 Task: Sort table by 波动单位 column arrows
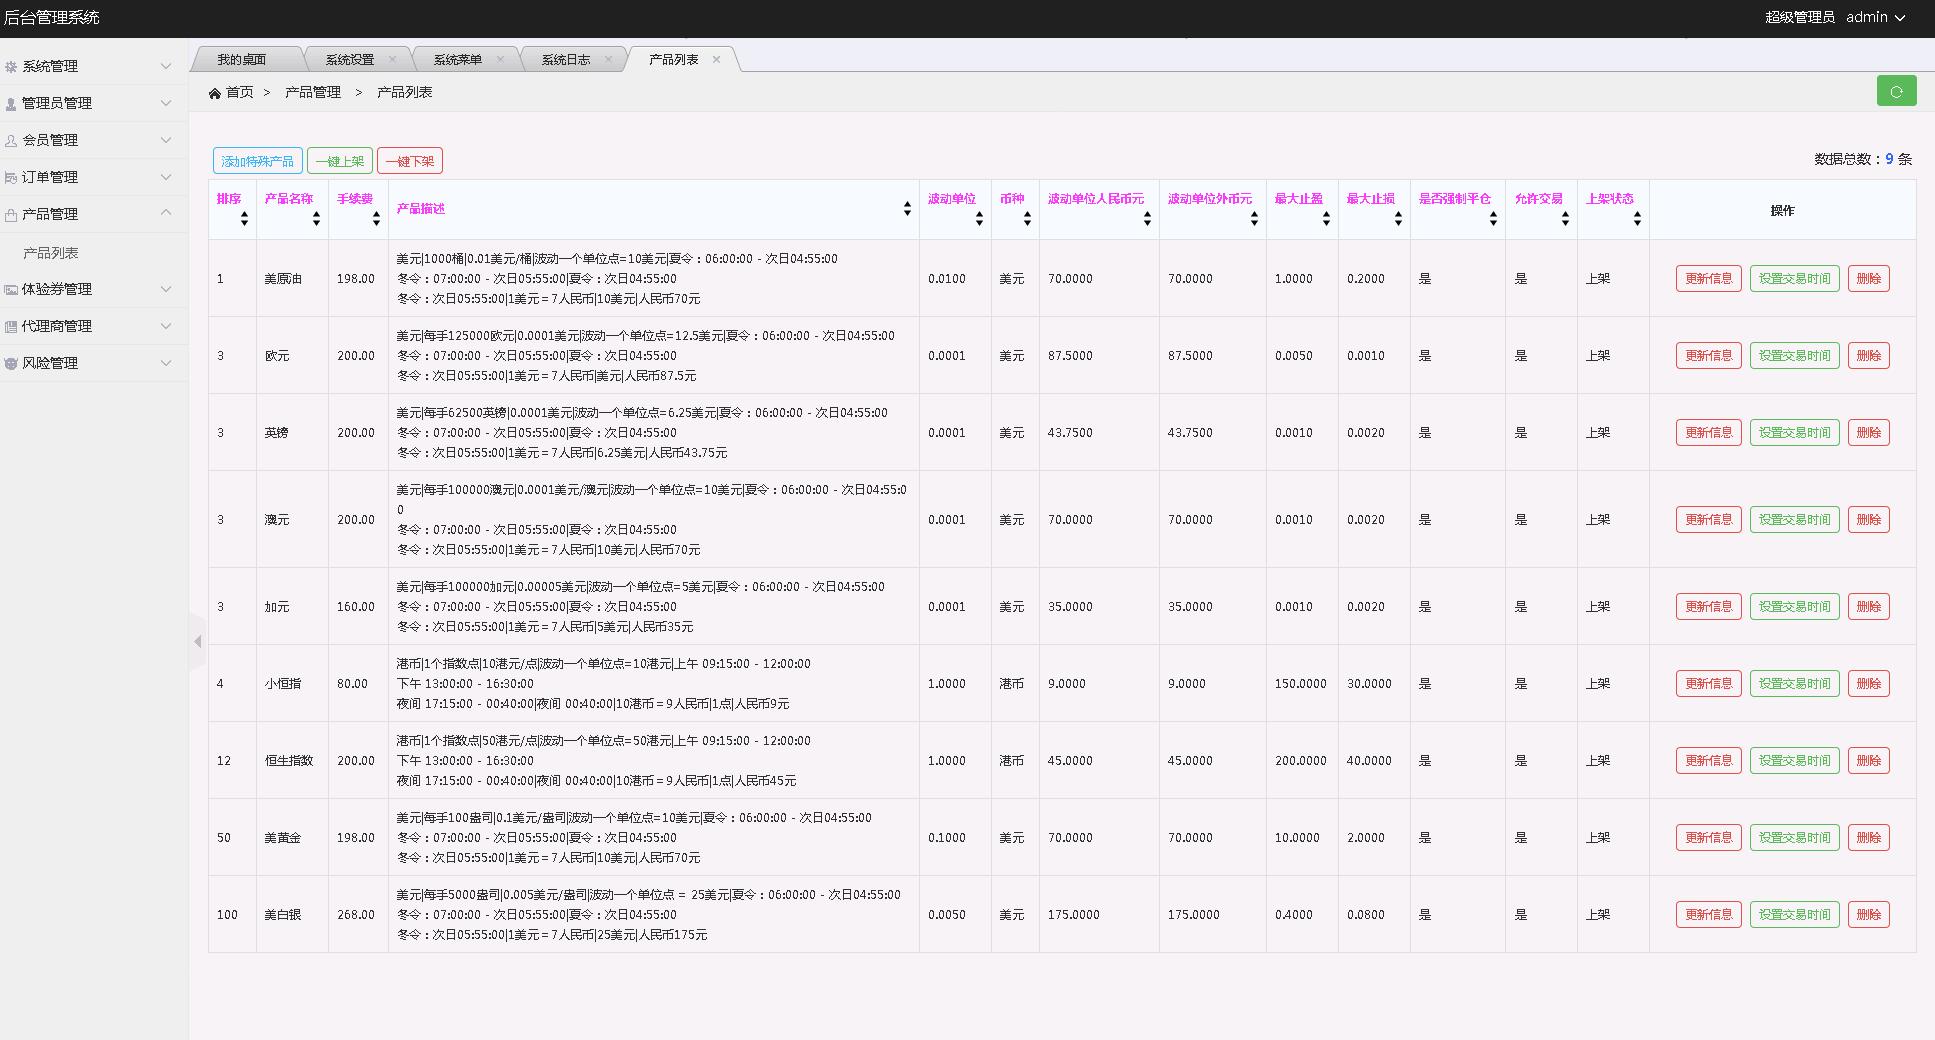[979, 219]
